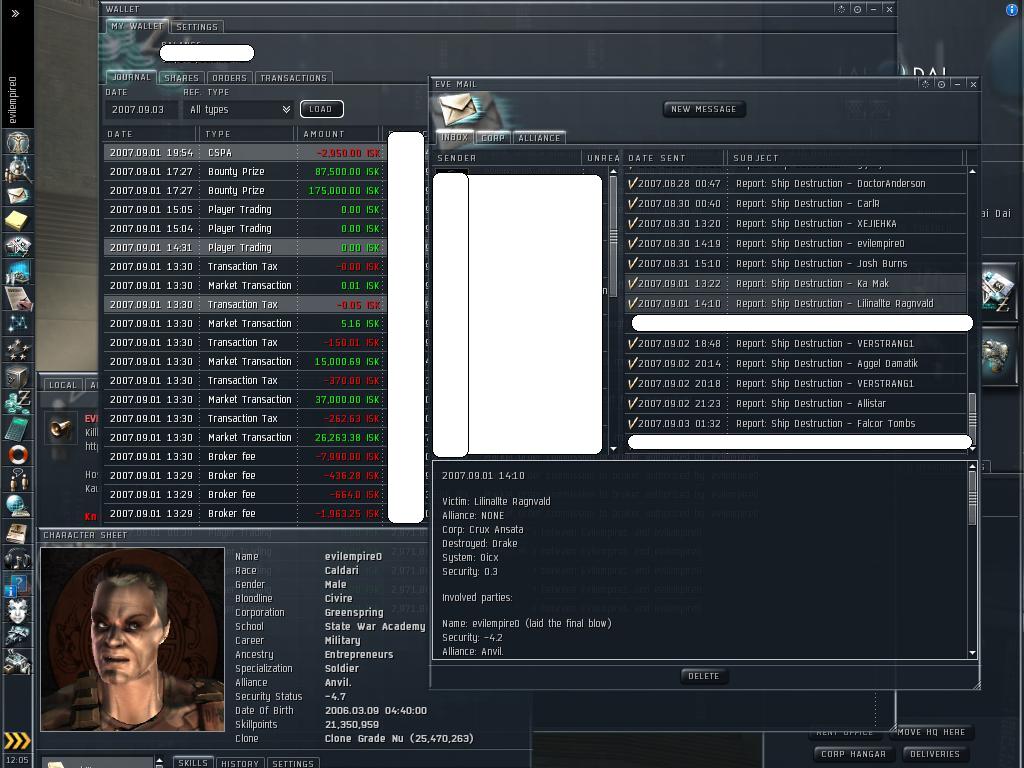Open the question-mark info sidebar icon
The width and height of the screenshot is (1024, 768).
coord(18,584)
